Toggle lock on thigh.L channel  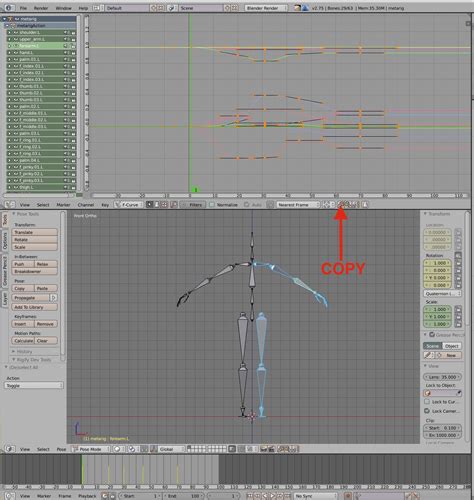tap(73, 187)
